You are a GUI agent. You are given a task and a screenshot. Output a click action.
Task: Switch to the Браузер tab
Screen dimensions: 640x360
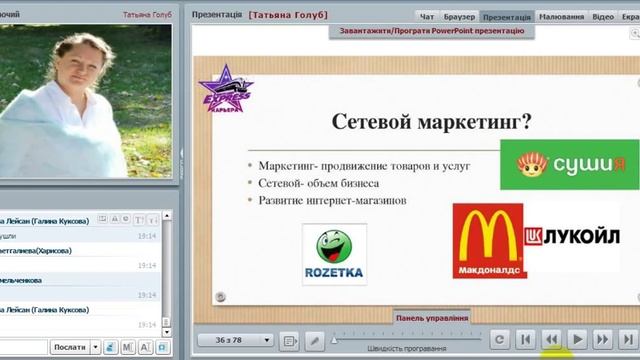click(459, 17)
